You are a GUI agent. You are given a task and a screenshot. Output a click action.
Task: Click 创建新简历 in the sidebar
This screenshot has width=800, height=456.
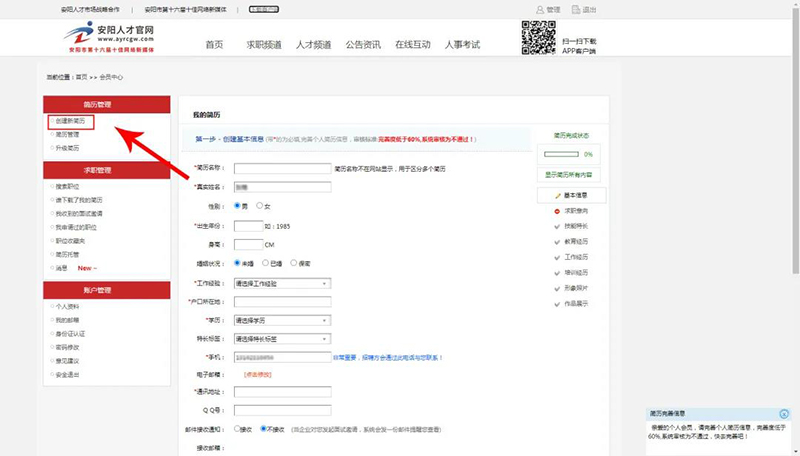[x=70, y=121]
